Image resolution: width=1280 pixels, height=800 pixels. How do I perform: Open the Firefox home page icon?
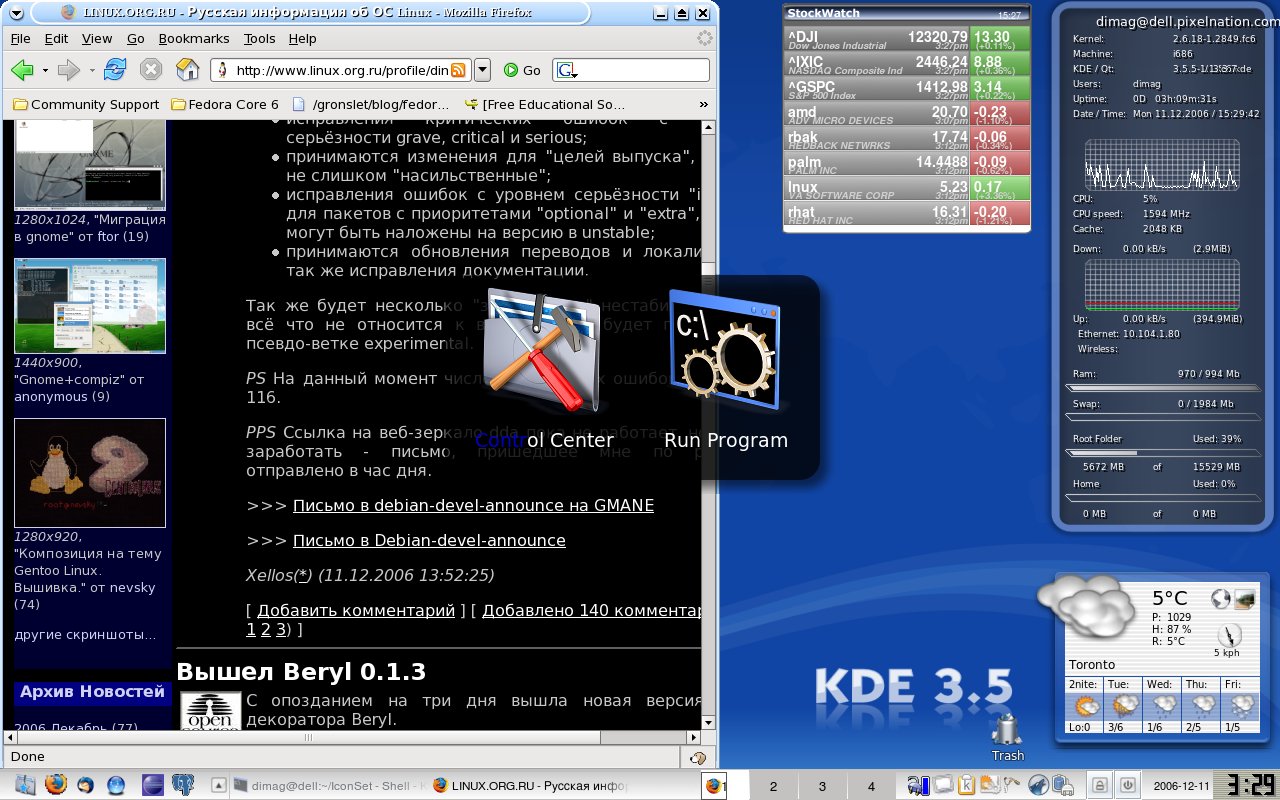(187, 70)
